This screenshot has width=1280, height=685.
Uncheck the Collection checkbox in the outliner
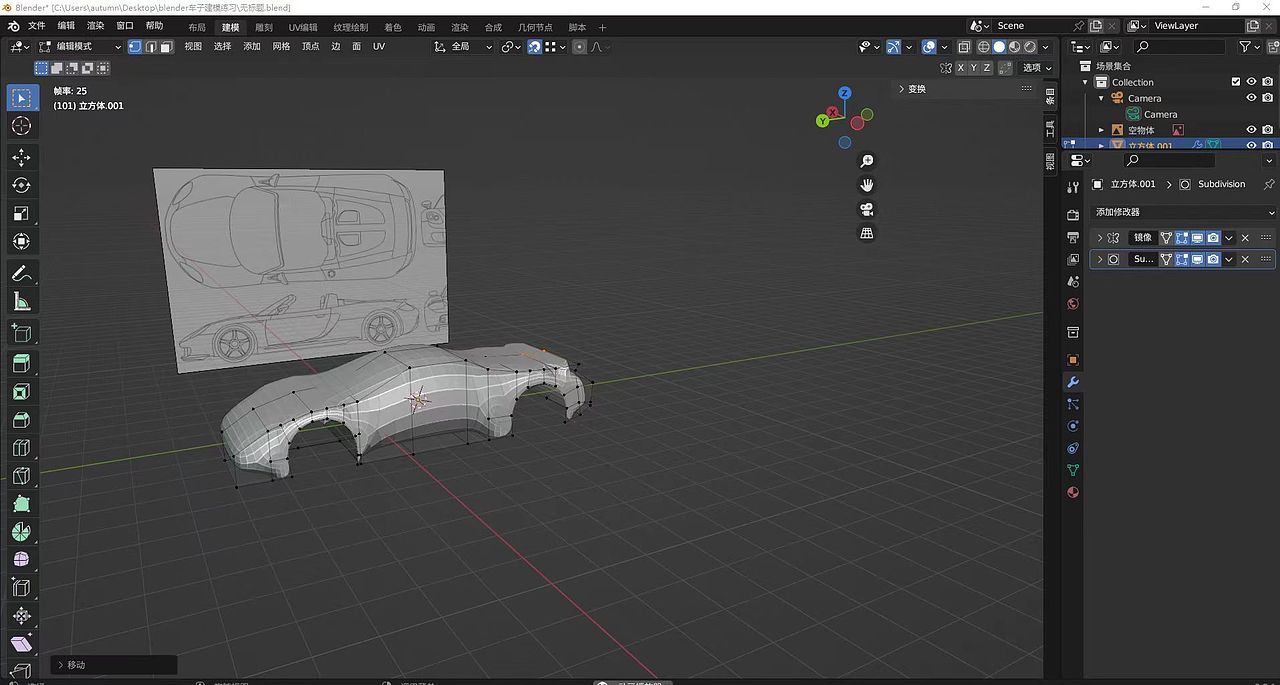1236,82
